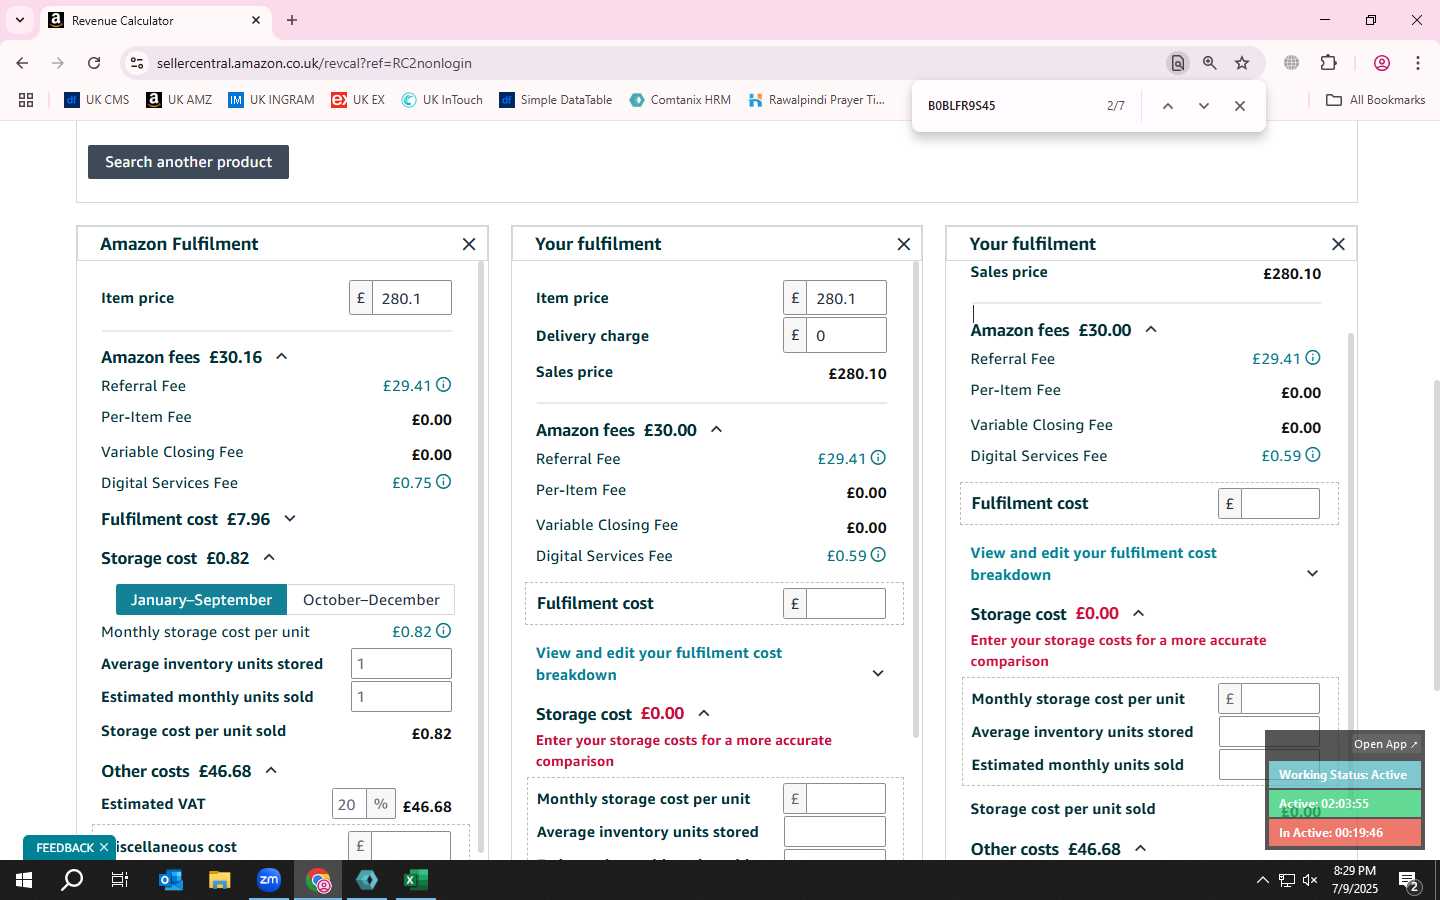
Task: Open the UK CMS bookmark
Action: (x=97, y=100)
